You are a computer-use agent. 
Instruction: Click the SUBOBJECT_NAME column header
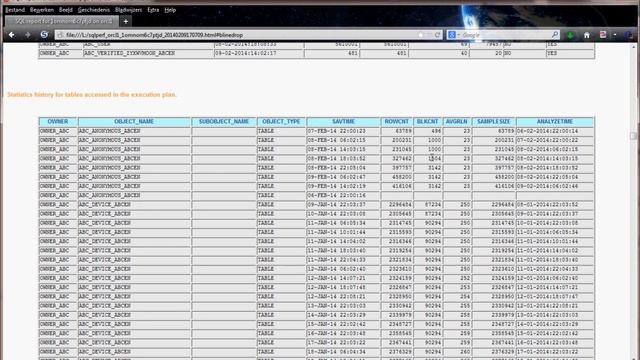point(224,122)
